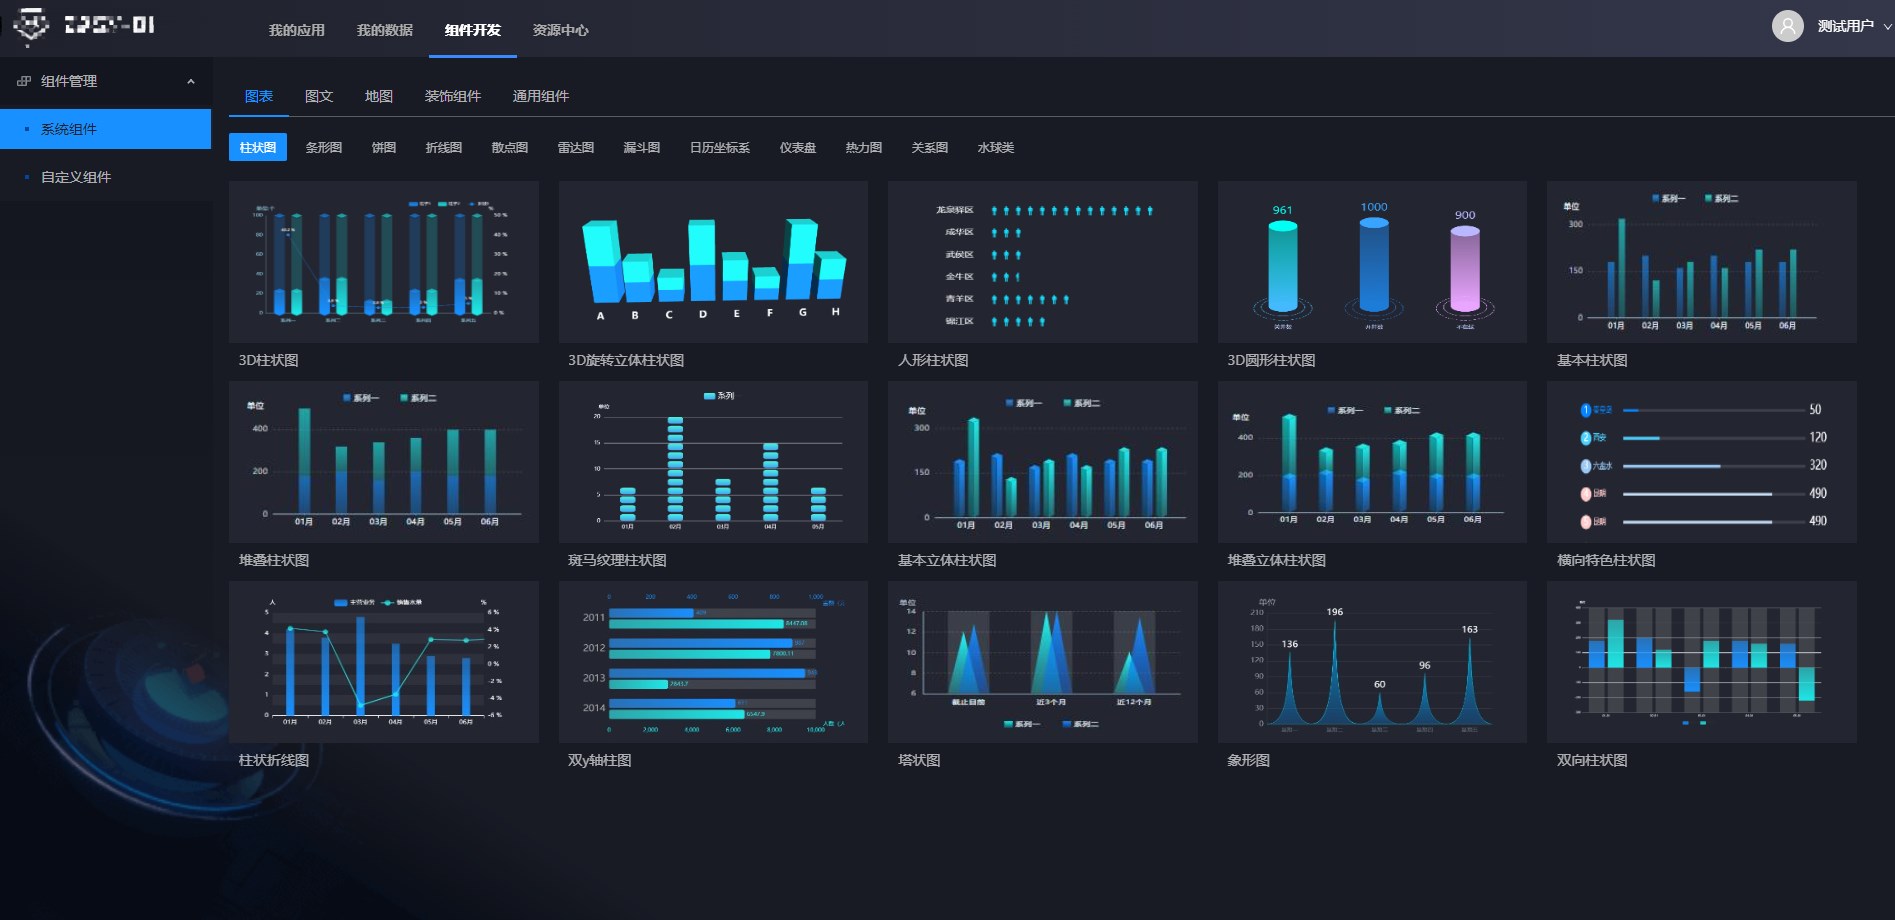The image size is (1895, 920).
Task: Switch to the 图表 tab
Action: pyautogui.click(x=259, y=96)
